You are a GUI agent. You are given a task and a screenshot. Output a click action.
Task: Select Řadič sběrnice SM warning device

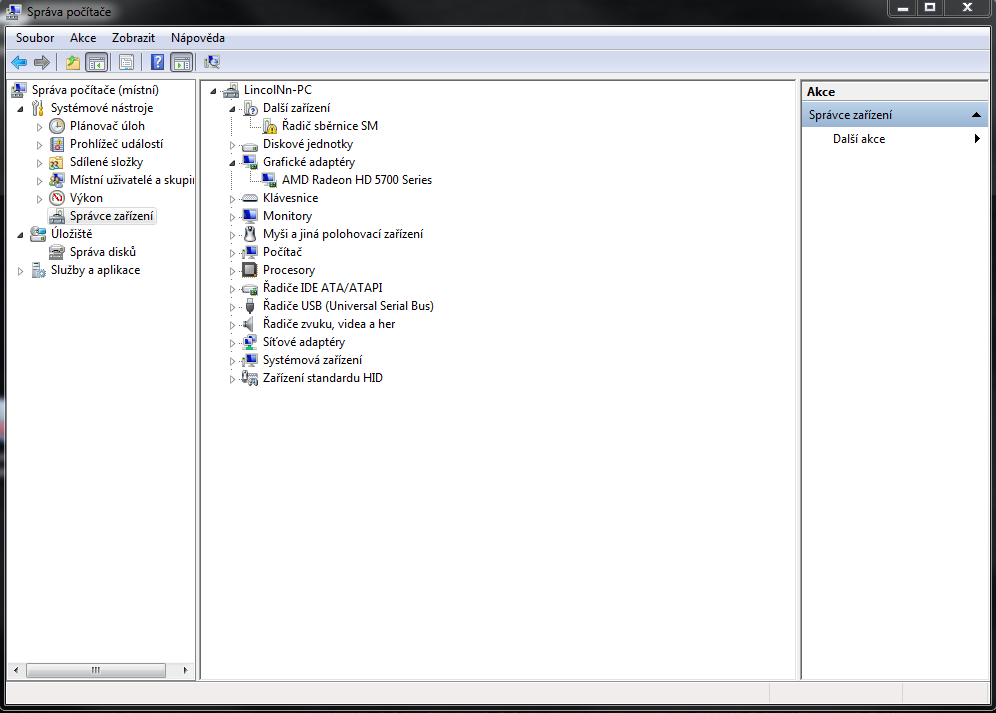coord(329,126)
